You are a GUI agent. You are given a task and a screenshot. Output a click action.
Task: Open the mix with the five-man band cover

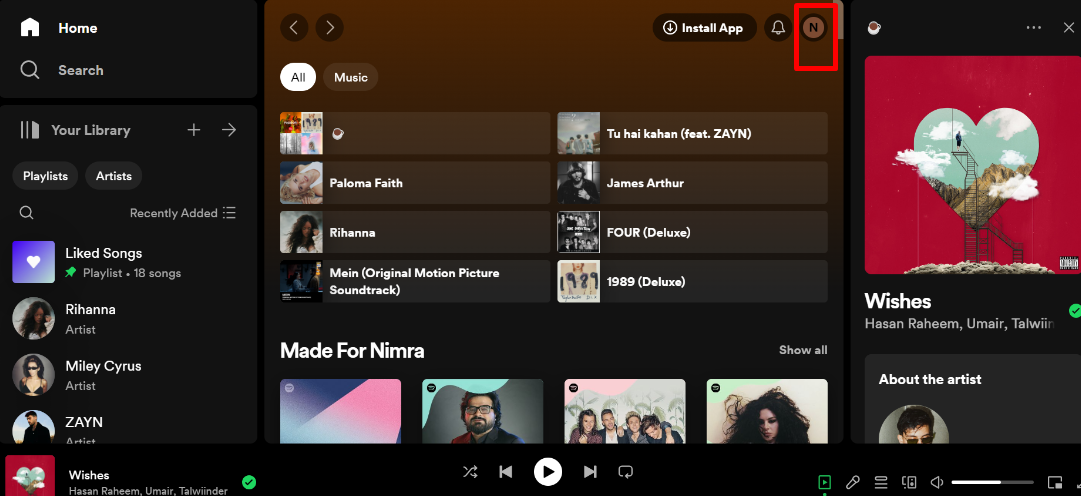(625, 411)
